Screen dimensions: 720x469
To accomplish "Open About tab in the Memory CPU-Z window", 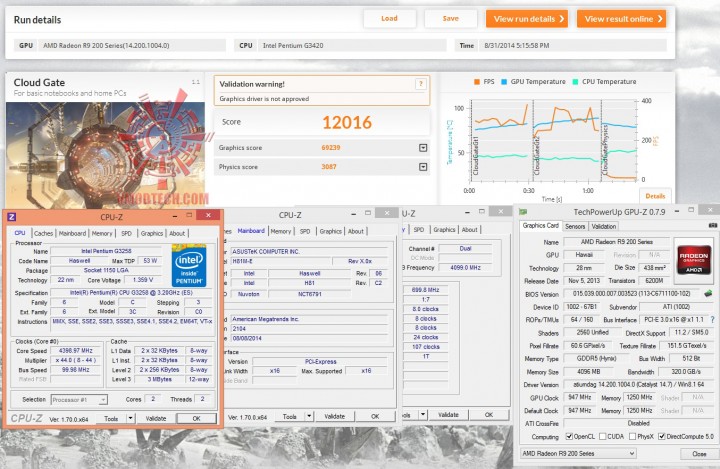I will pyautogui.click(x=469, y=229).
